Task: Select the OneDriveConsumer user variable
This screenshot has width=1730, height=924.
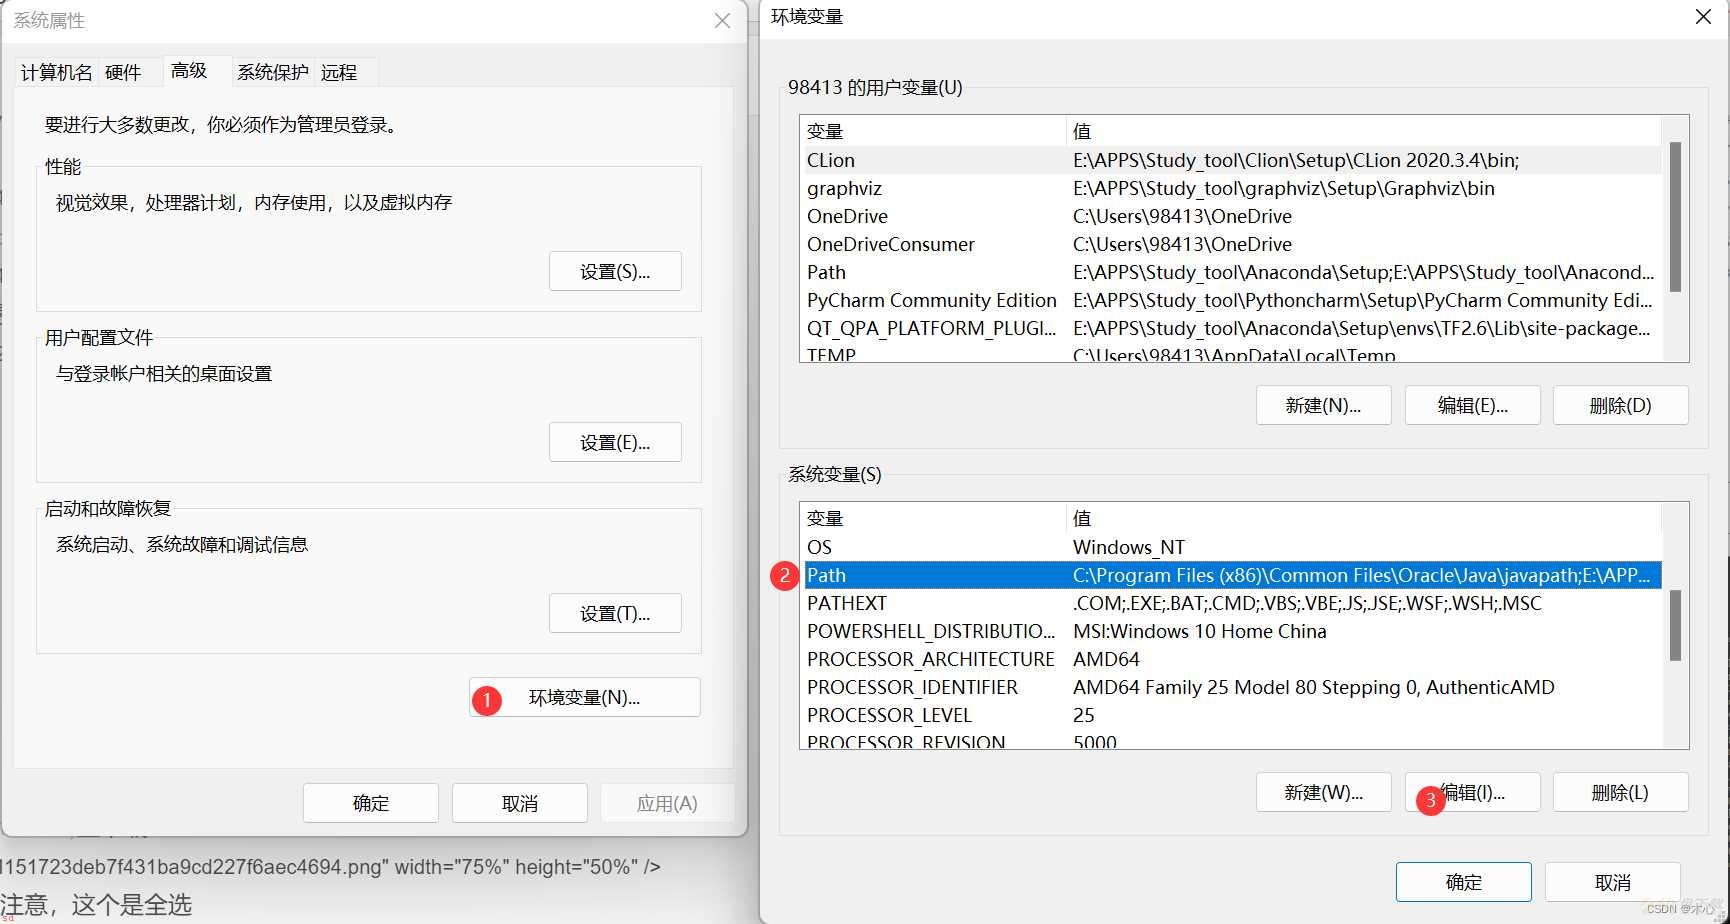Action: pos(1232,244)
